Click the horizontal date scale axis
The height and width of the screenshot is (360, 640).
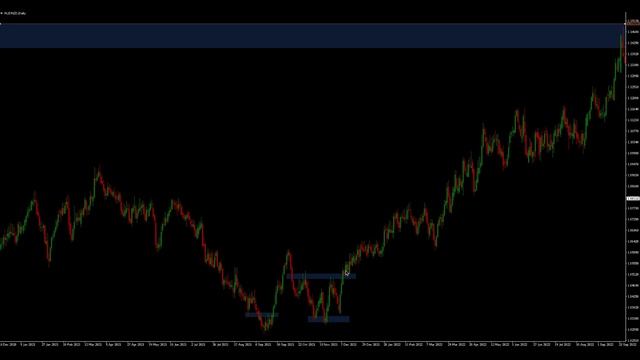pos(312,344)
